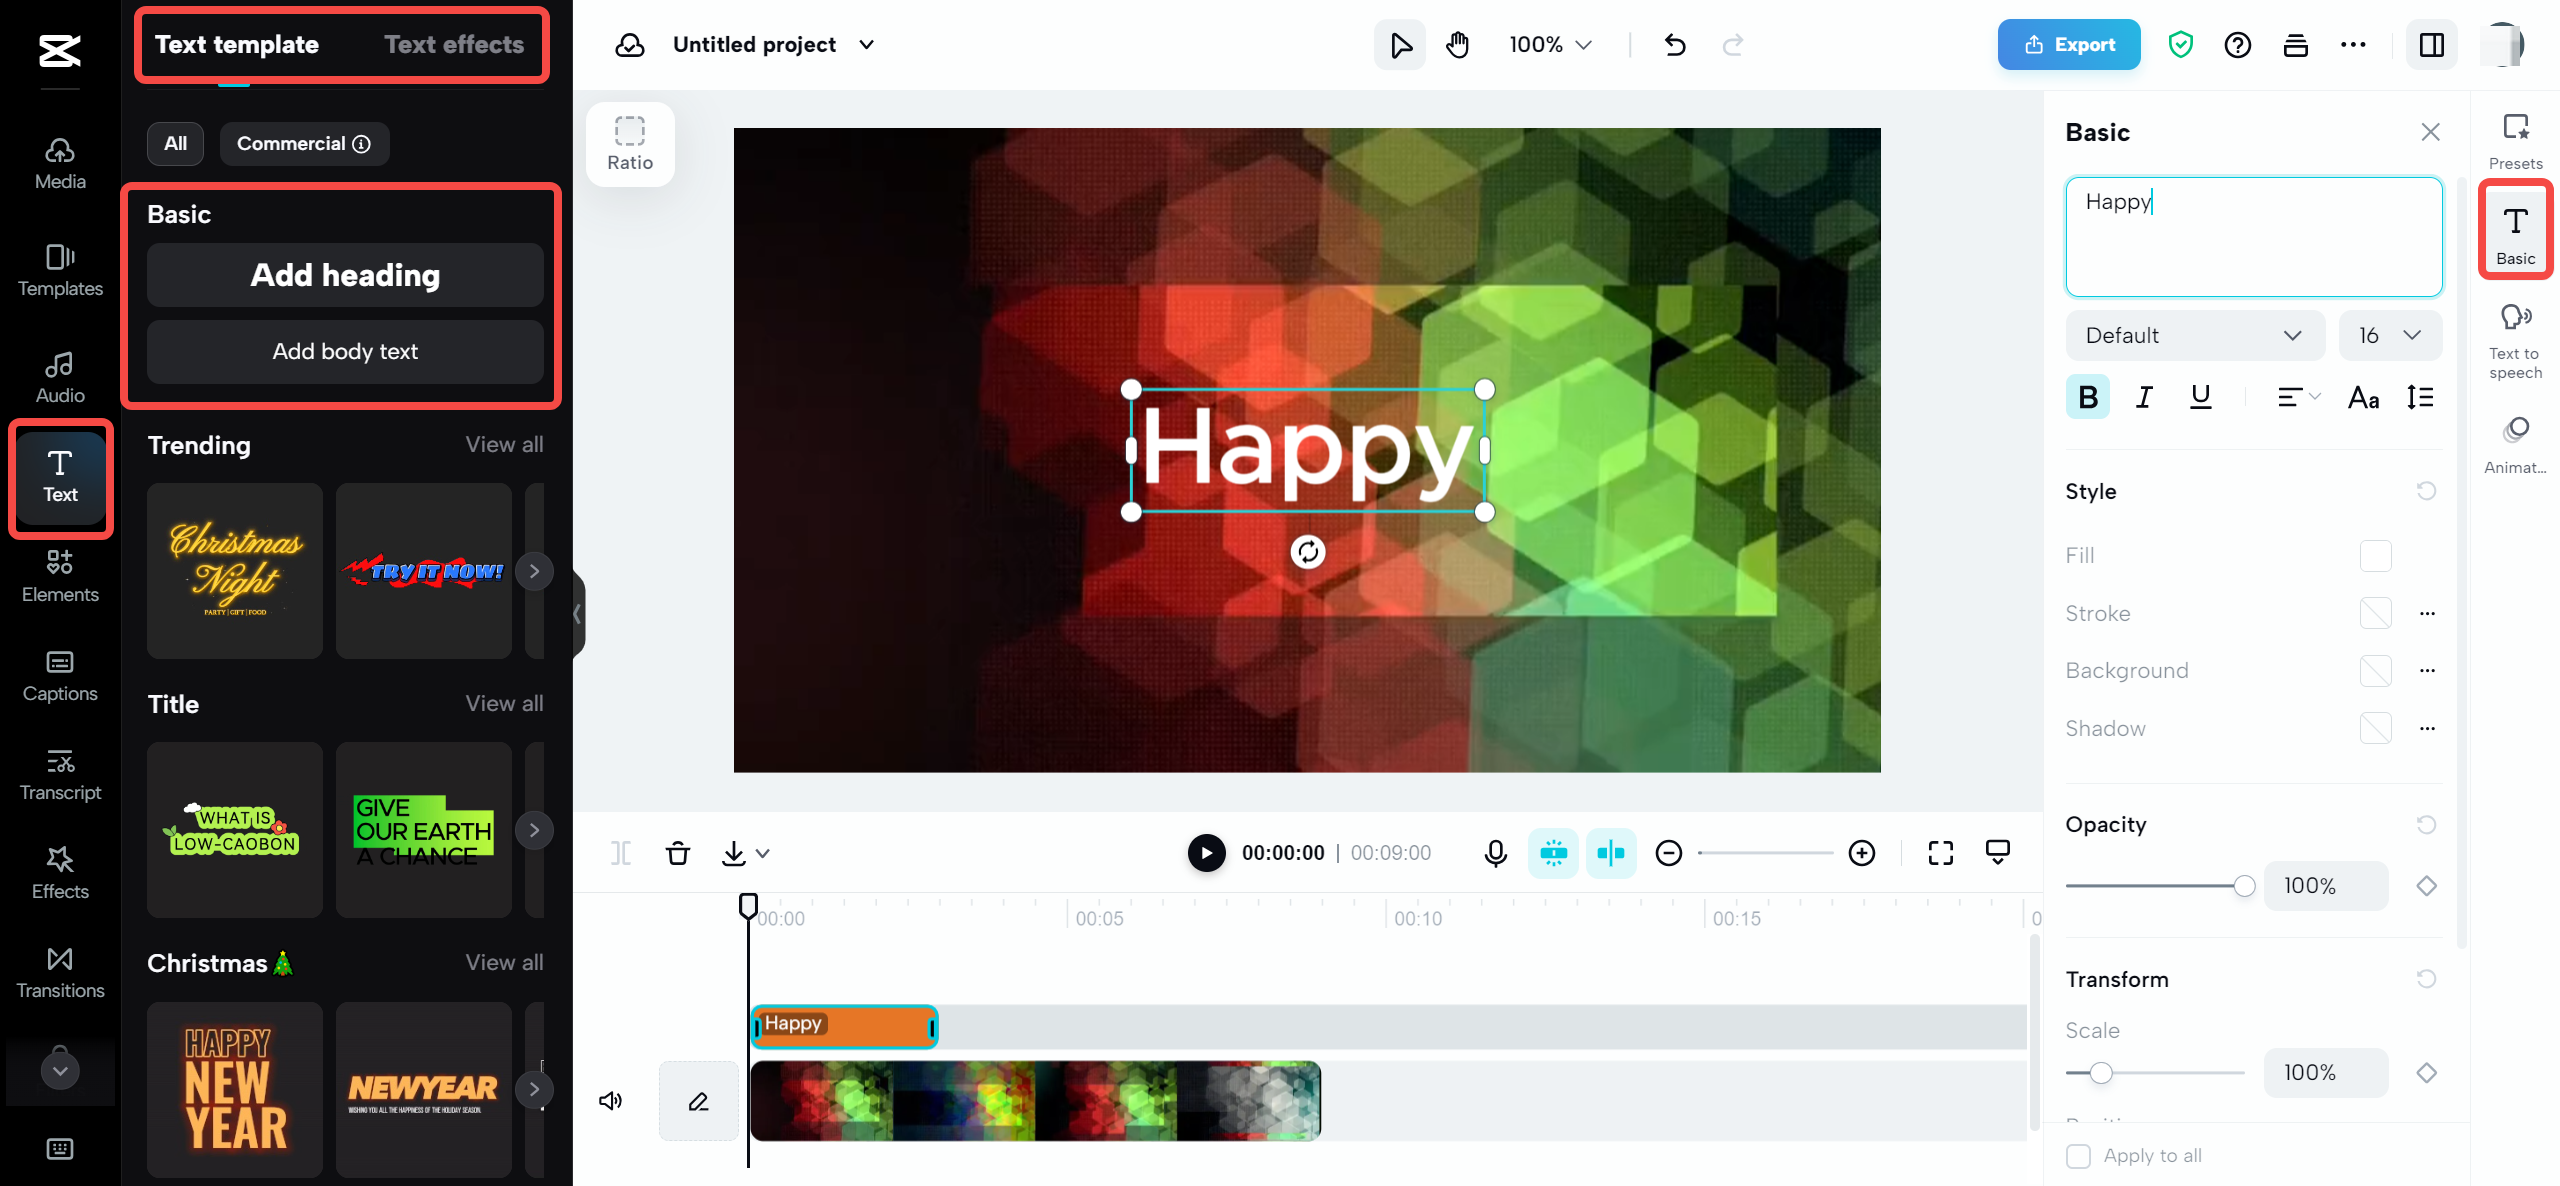Click the Add body text button
This screenshot has width=2560, height=1186.
point(345,352)
